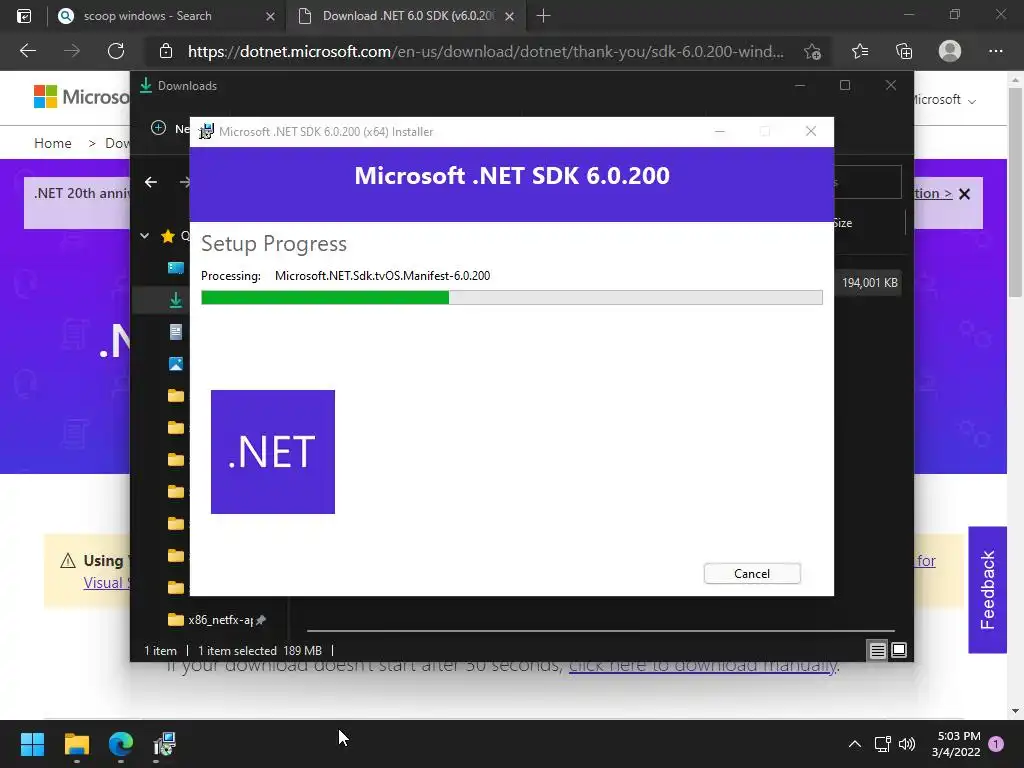This screenshot has width=1024, height=768.
Task: Open Edge Collections
Action: pos(904,51)
